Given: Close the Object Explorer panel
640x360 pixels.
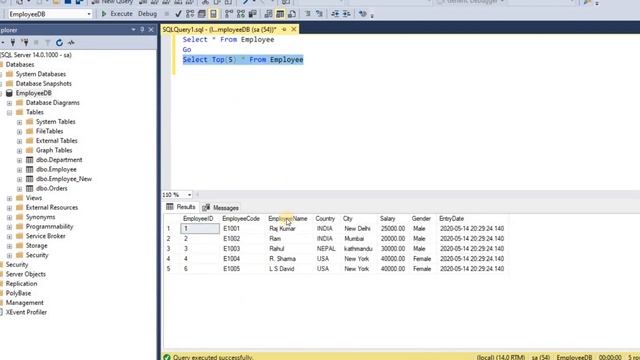Looking at the screenshot, I should 151,30.
